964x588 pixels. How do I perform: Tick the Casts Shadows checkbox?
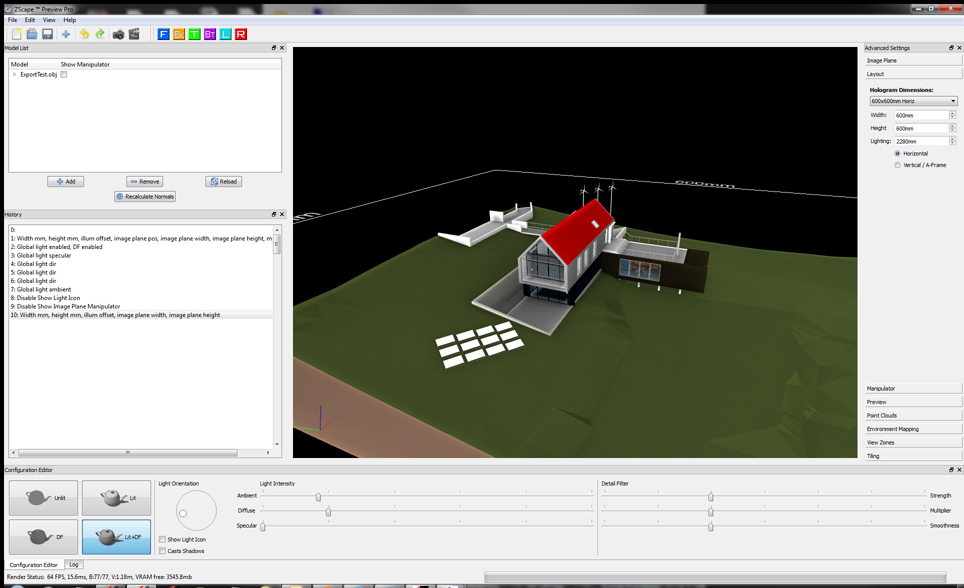click(x=163, y=551)
